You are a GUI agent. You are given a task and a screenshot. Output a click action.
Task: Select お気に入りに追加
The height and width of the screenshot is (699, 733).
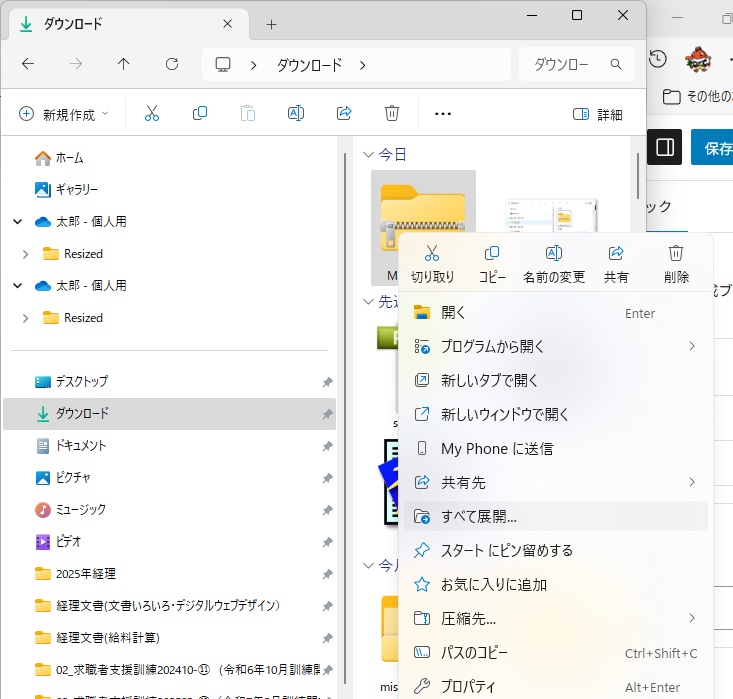coord(555,584)
